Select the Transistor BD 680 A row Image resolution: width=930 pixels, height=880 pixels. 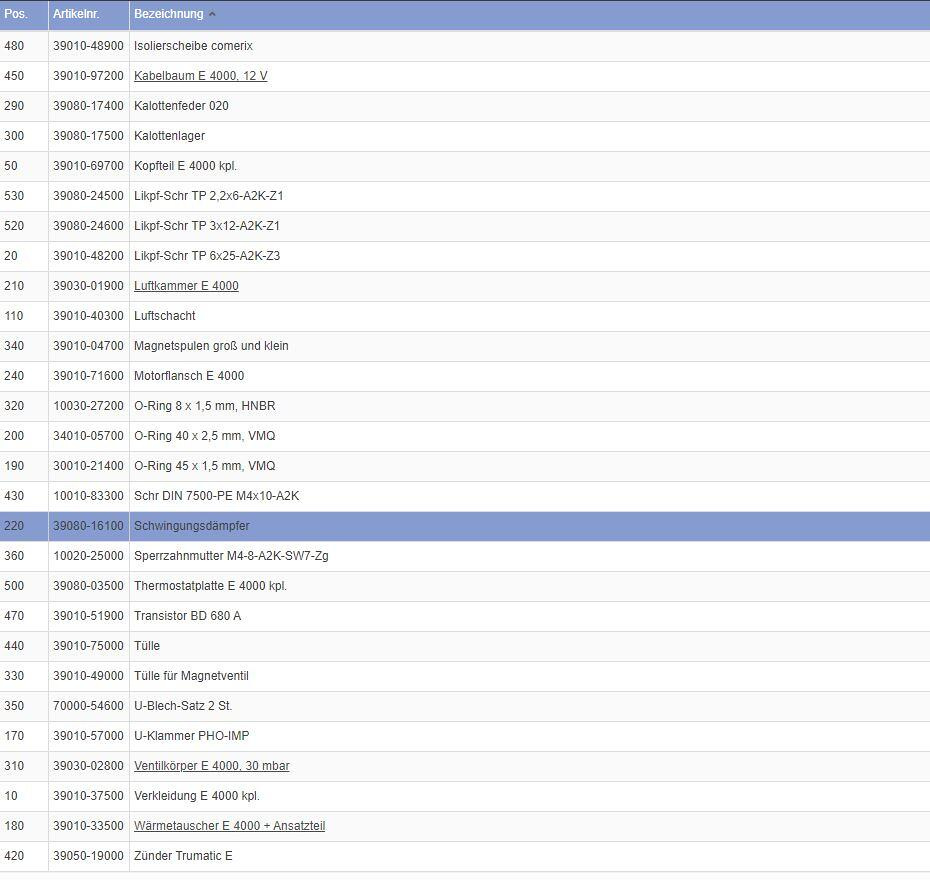coord(187,616)
